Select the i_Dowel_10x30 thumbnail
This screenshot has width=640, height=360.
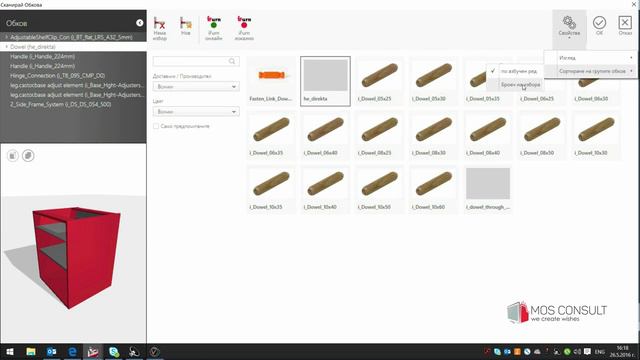(x=597, y=136)
